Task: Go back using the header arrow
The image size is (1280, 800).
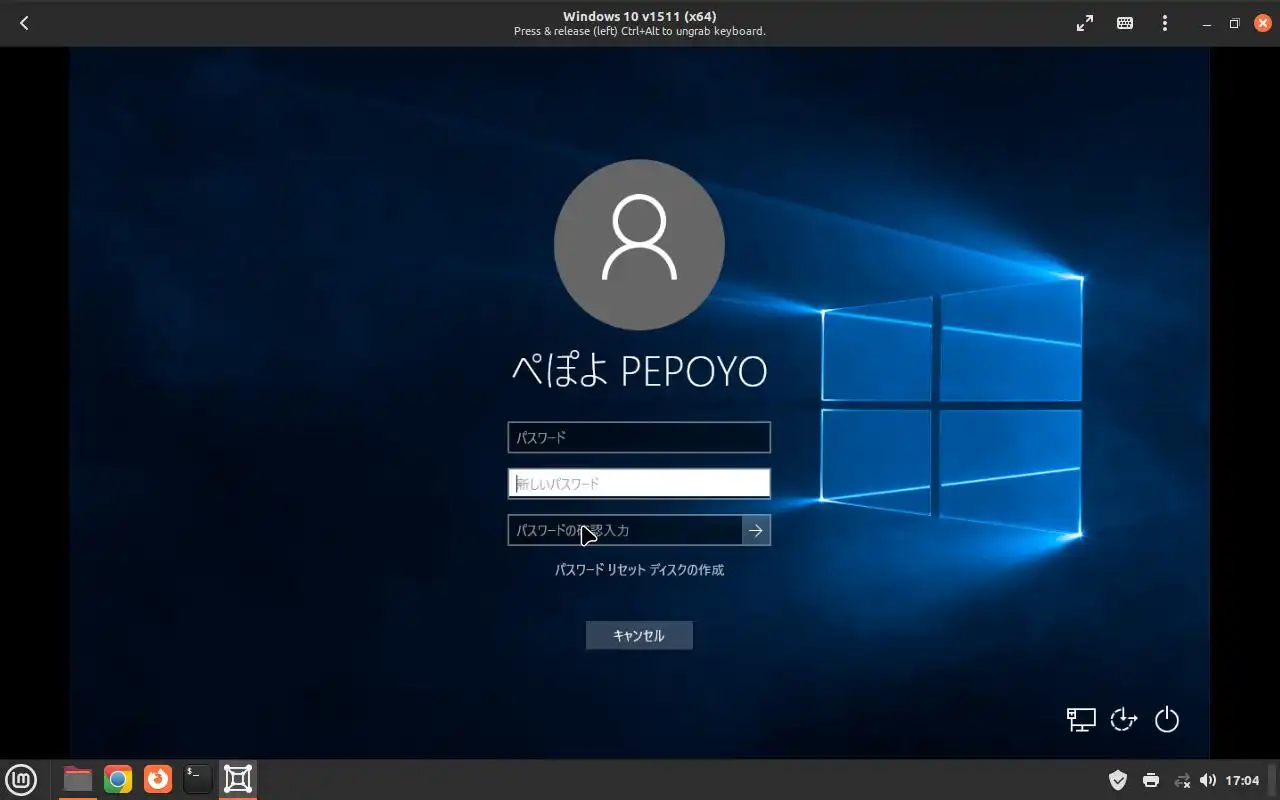Action: pyautogui.click(x=24, y=23)
